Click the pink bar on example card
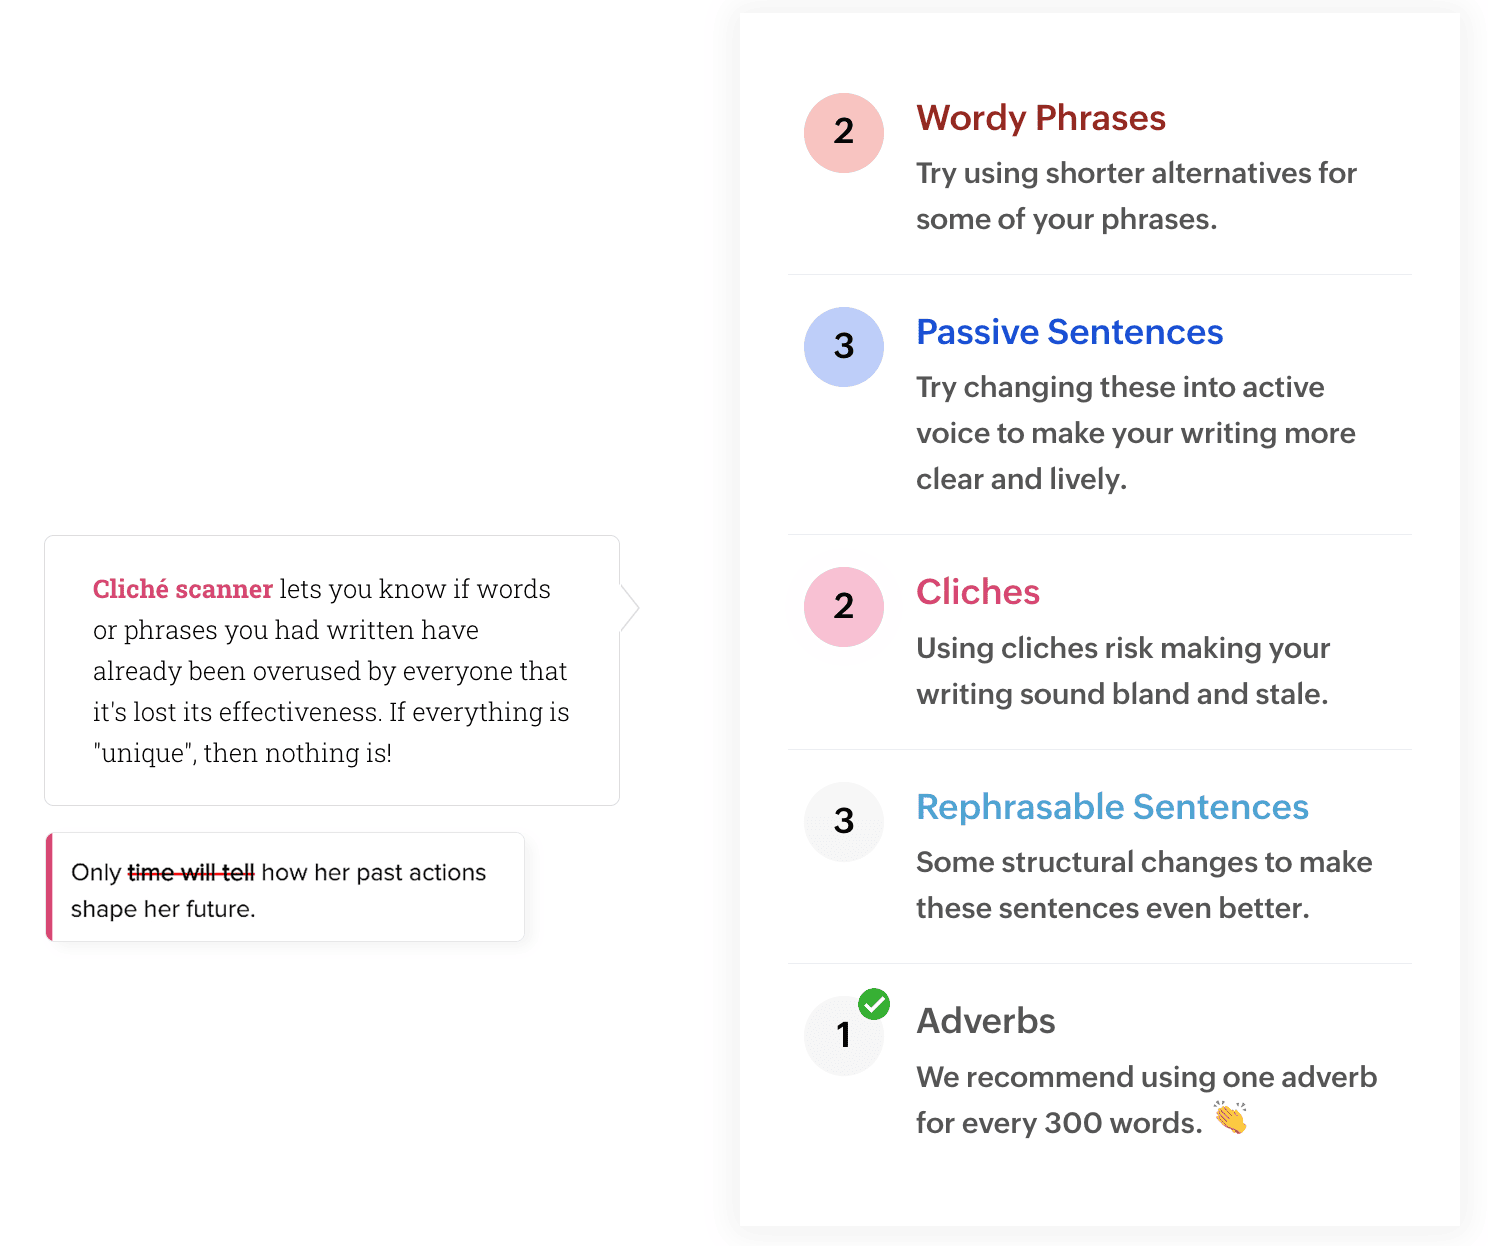Viewport: 1488px width, 1246px height. (49, 887)
